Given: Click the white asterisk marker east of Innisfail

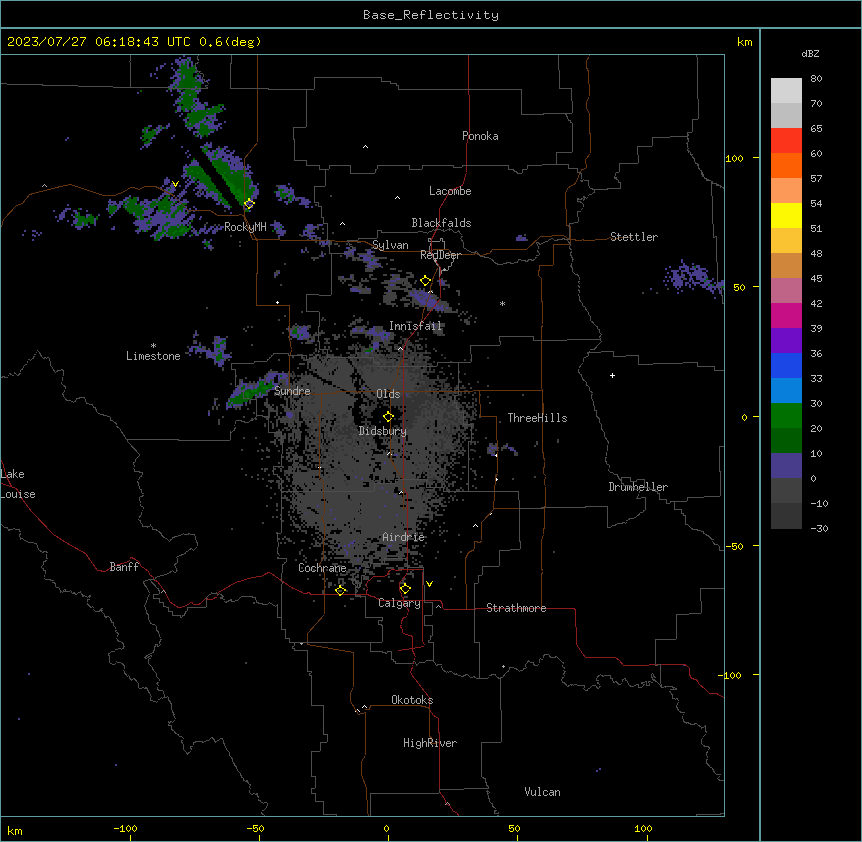Looking at the screenshot, I should point(502,303).
